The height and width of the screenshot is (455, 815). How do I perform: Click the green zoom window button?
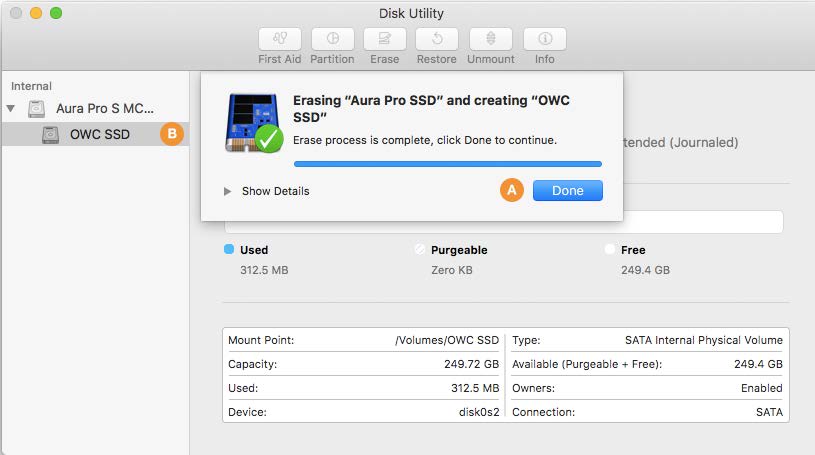pyautogui.click(x=56, y=13)
